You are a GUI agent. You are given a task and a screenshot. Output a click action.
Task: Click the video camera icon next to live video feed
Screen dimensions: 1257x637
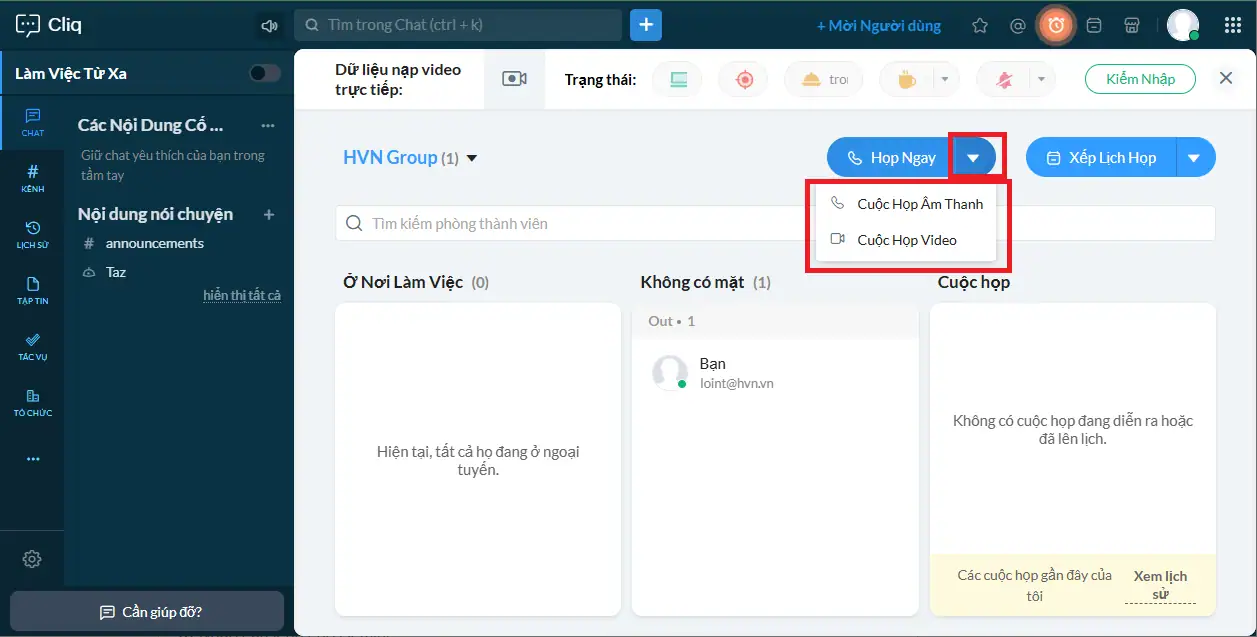click(514, 79)
